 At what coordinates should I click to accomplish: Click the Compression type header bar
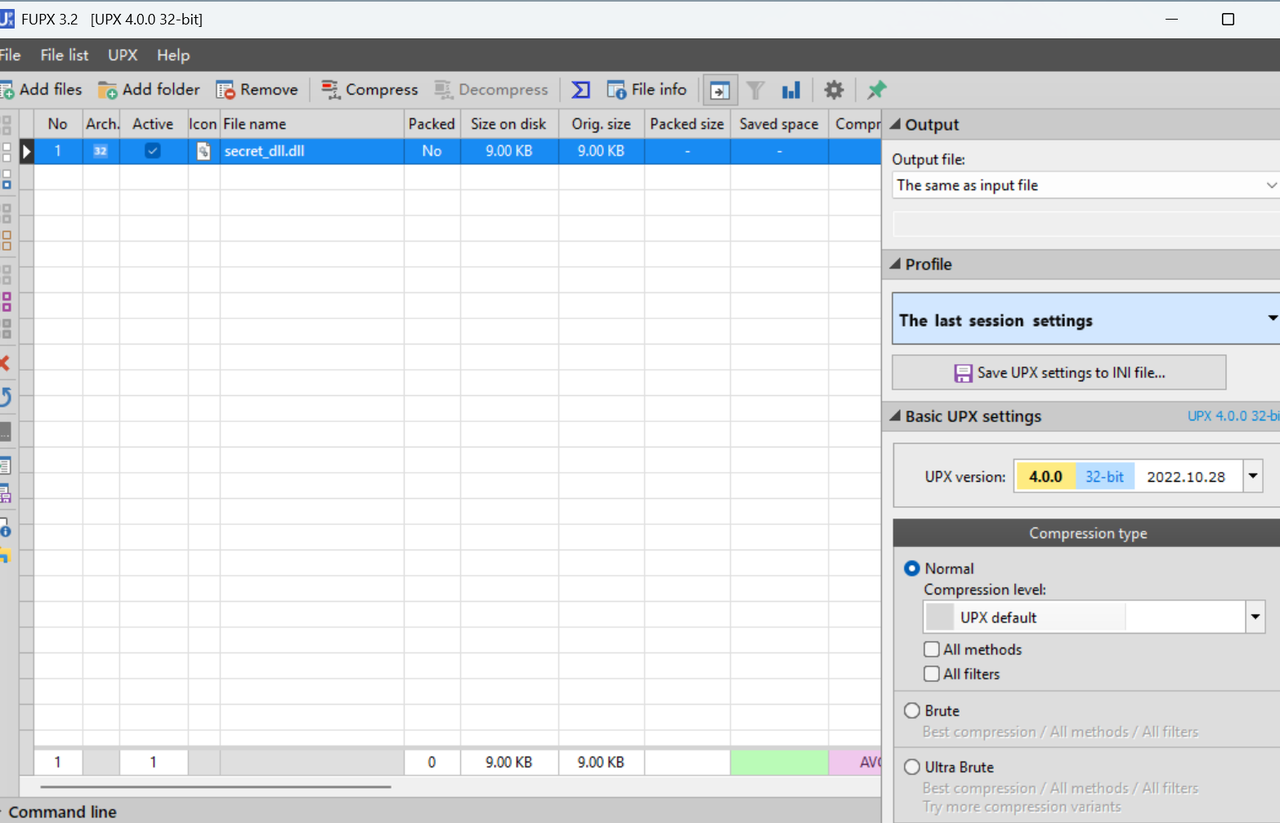coord(1087,533)
